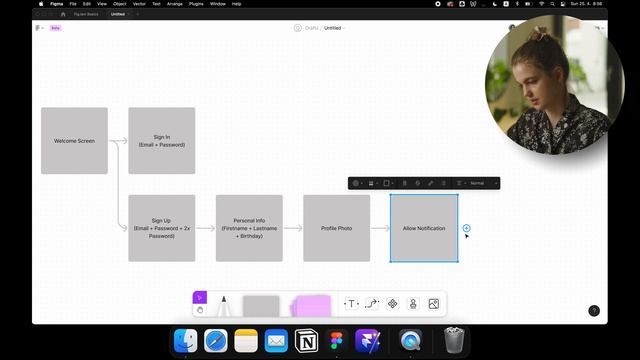
Task: Choose the purple sticky note tool
Action: (311, 306)
